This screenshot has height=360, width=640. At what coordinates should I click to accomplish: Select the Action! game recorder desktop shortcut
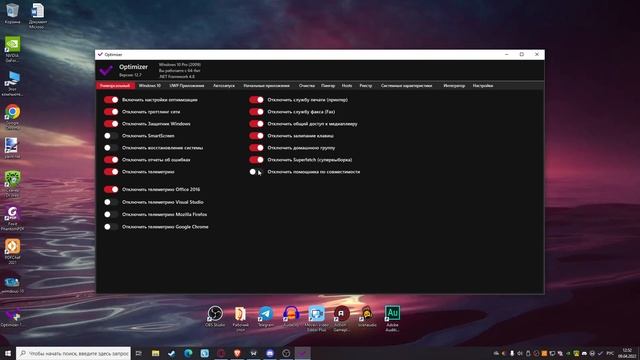point(342,318)
